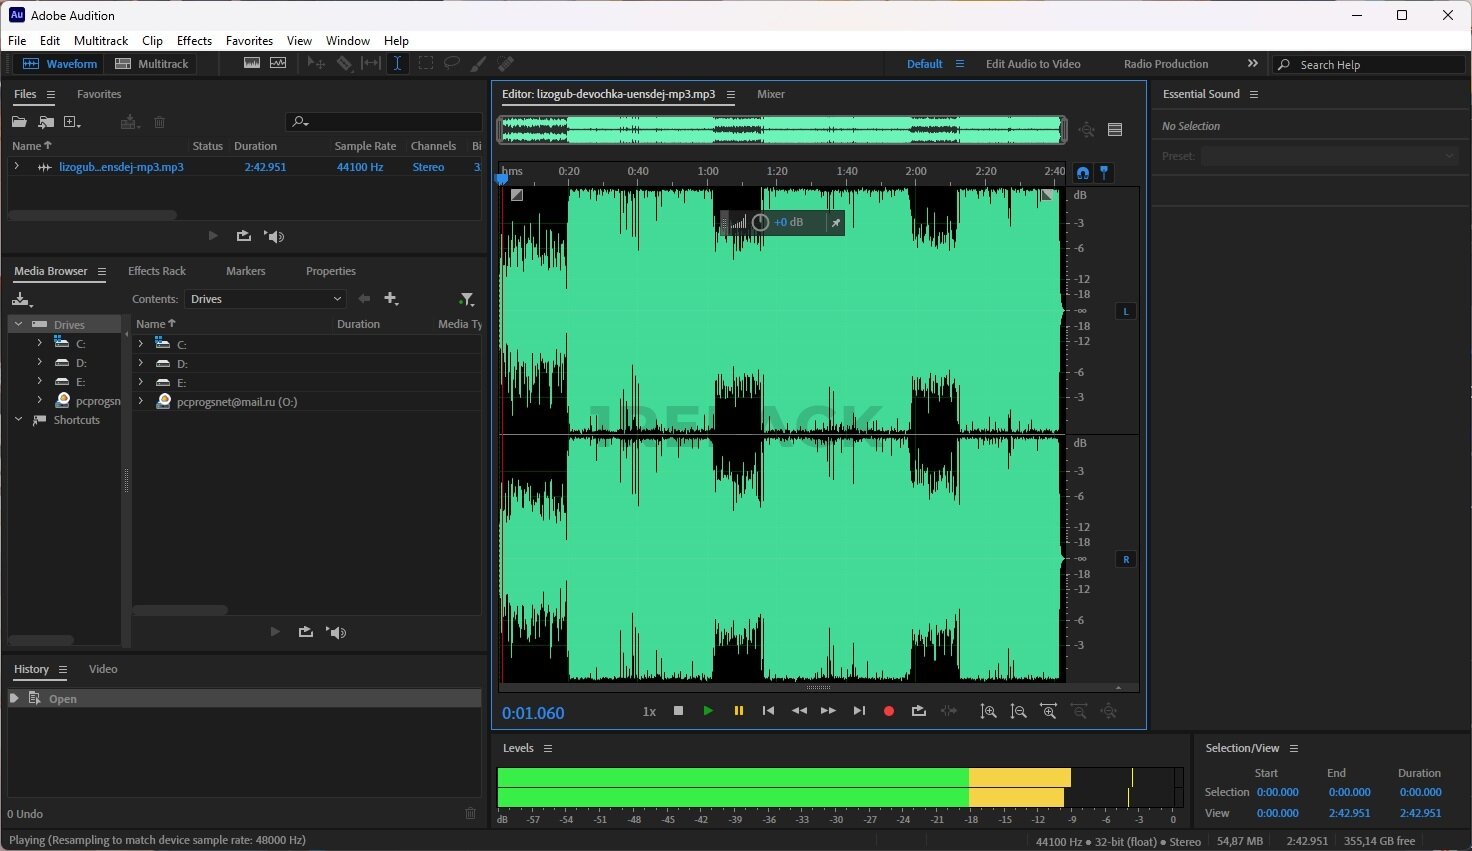Stop playback with the Stop button

click(x=678, y=711)
